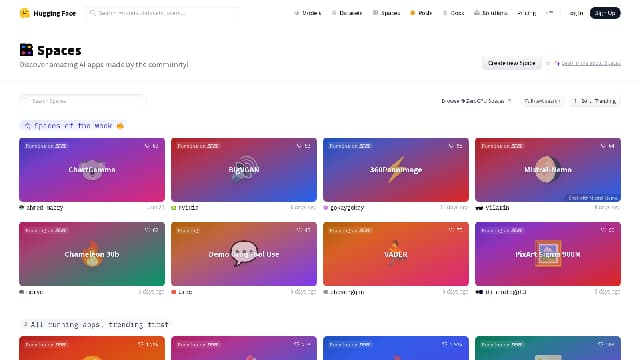Click the green nvidia avatar under BigVGAN

tap(173, 208)
